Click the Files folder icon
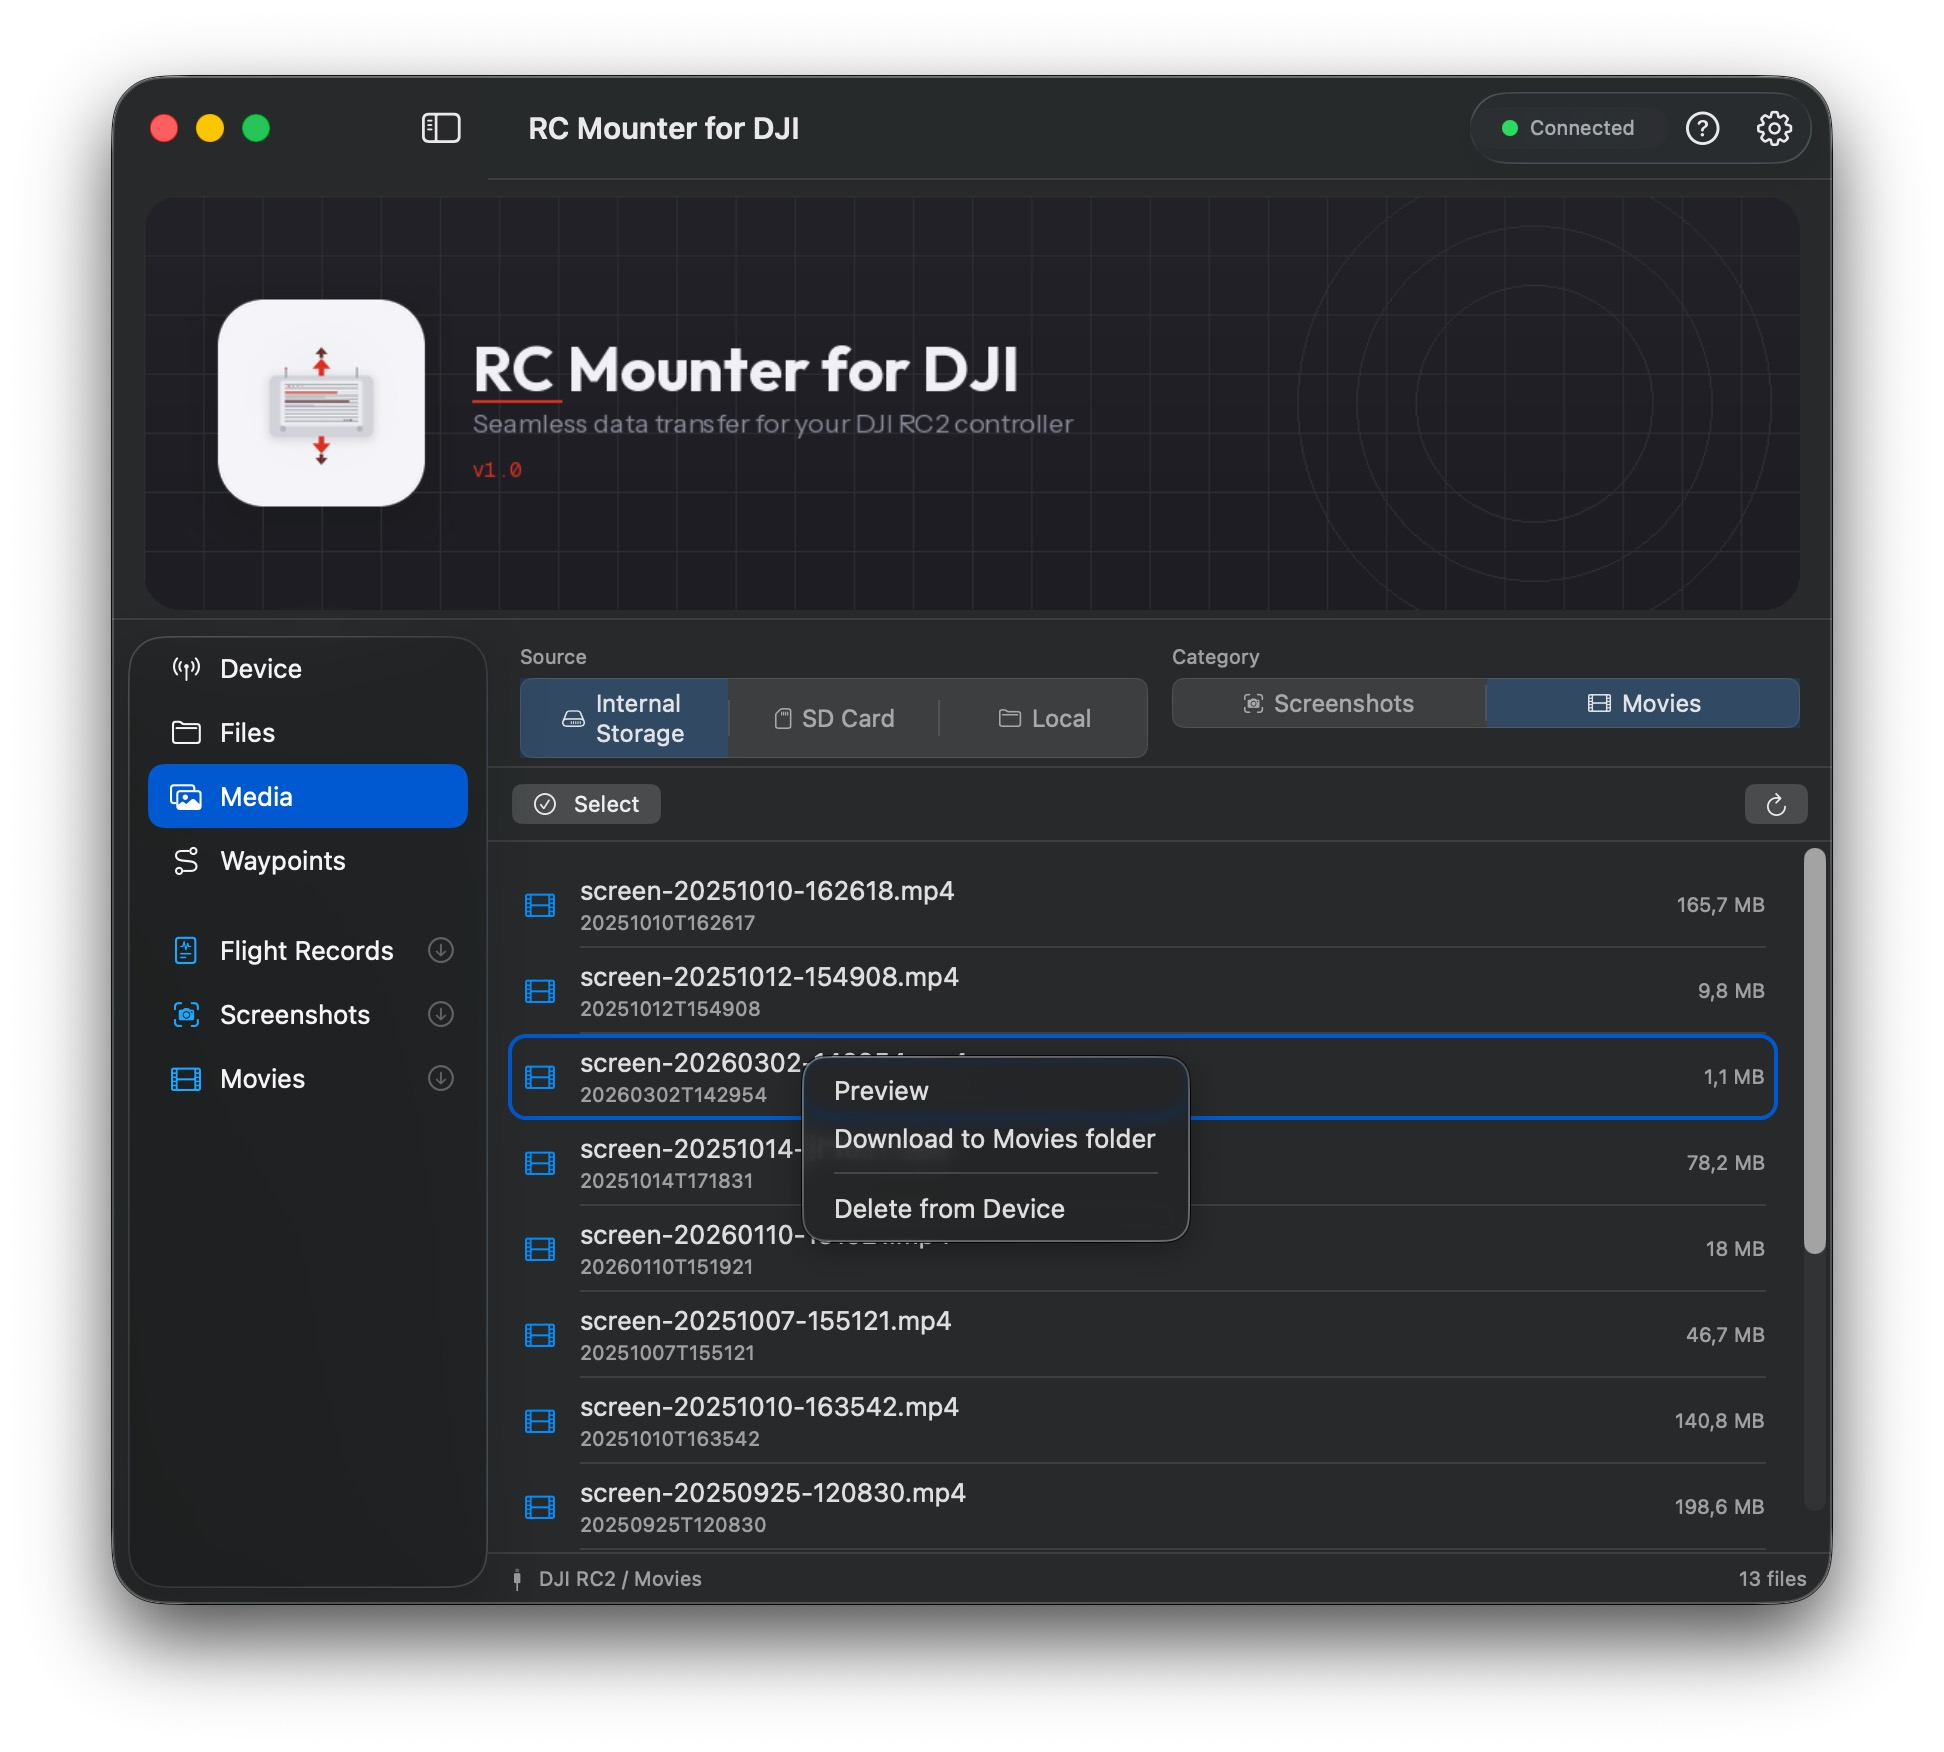The height and width of the screenshot is (1752, 1944). pos(186,733)
